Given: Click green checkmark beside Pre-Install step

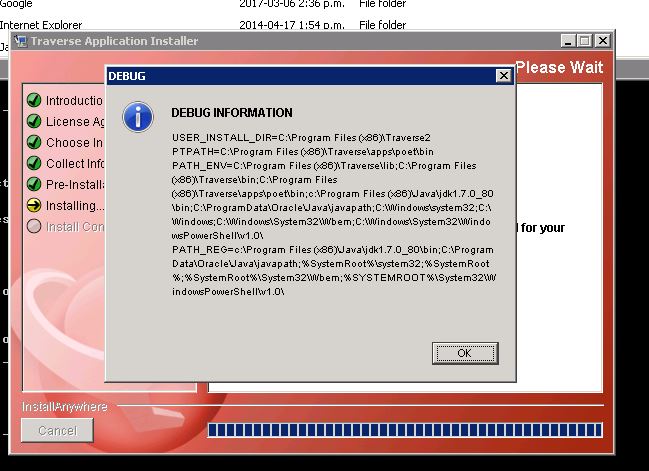Looking at the screenshot, I should tap(34, 184).
